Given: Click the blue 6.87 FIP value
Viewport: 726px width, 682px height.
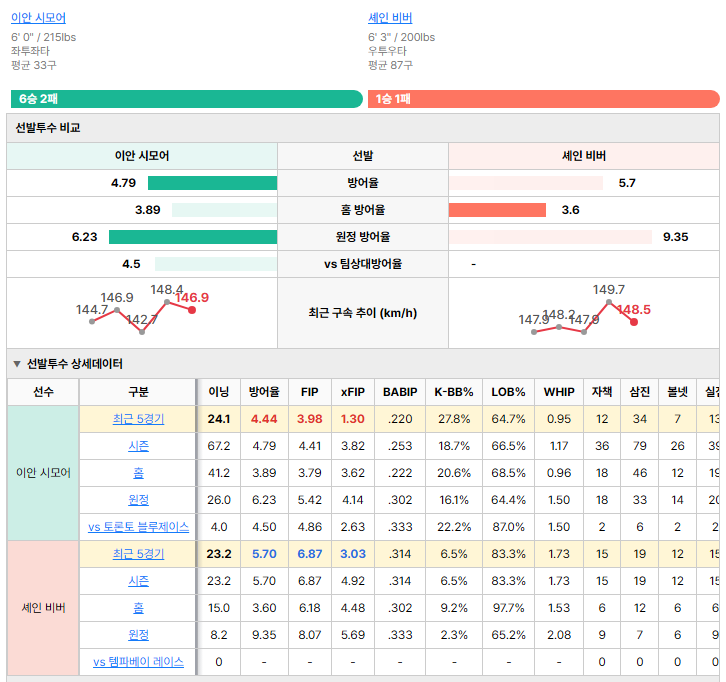Looking at the screenshot, I should click(x=310, y=554).
